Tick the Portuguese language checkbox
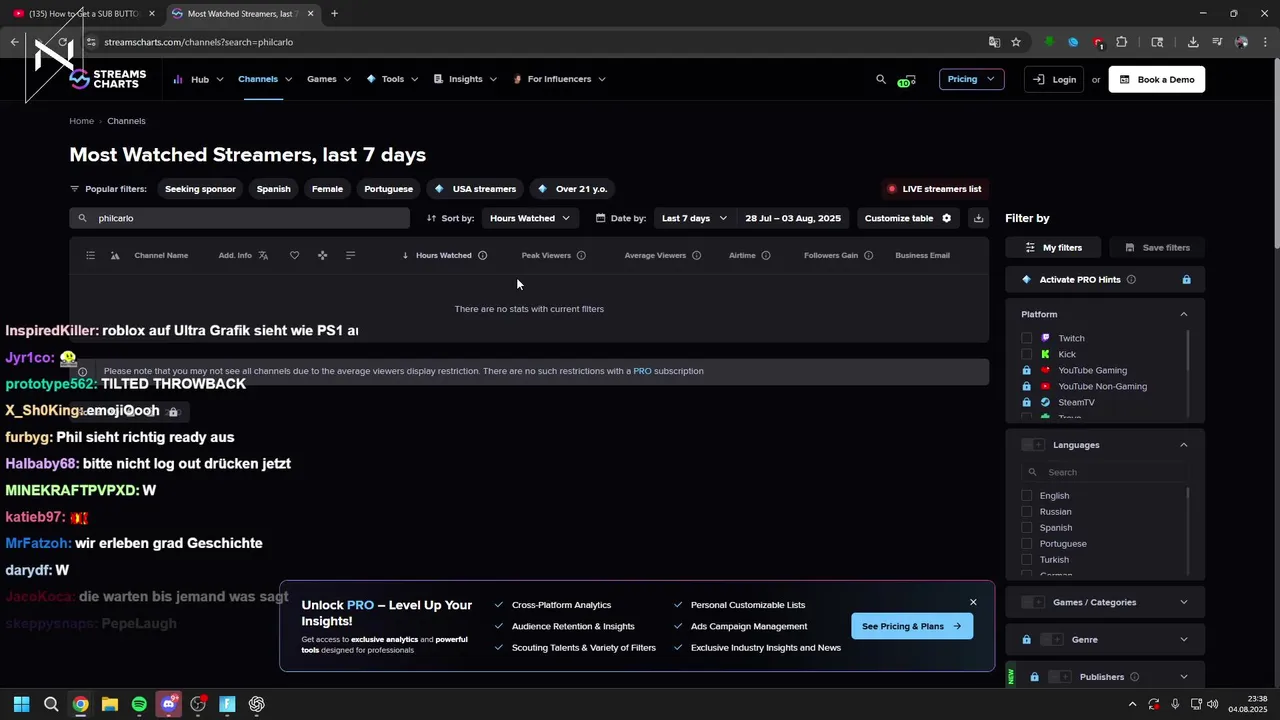 [1026, 543]
